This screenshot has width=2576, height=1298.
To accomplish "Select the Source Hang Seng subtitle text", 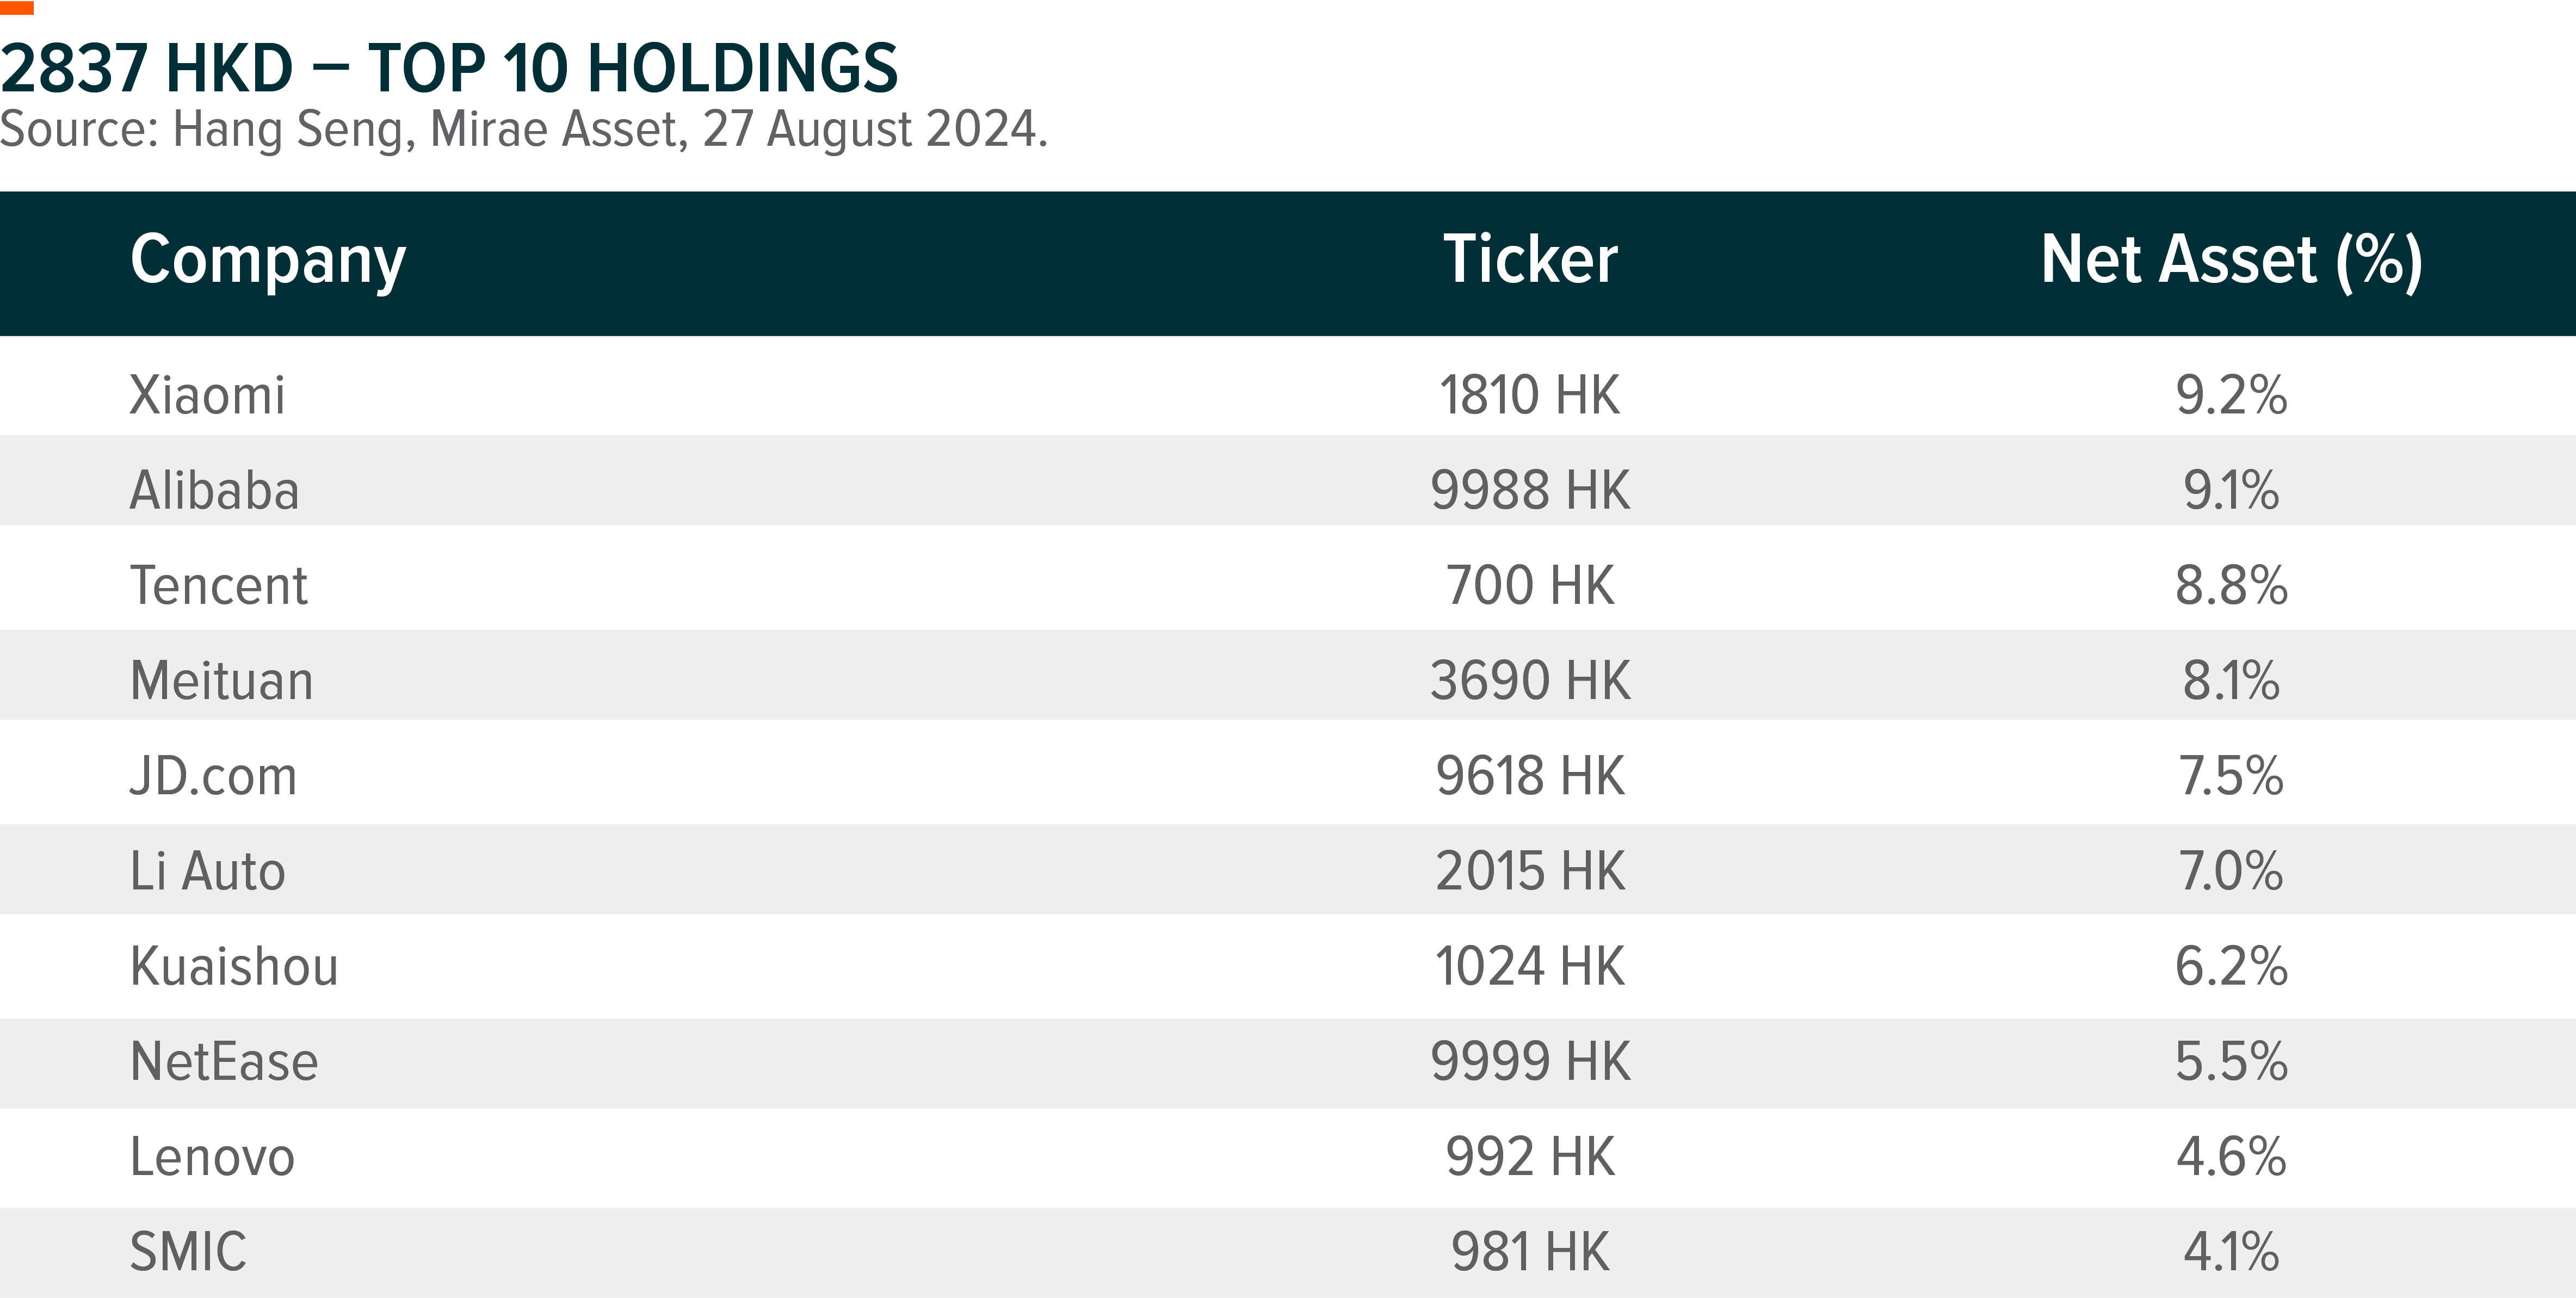I will 524,130.
